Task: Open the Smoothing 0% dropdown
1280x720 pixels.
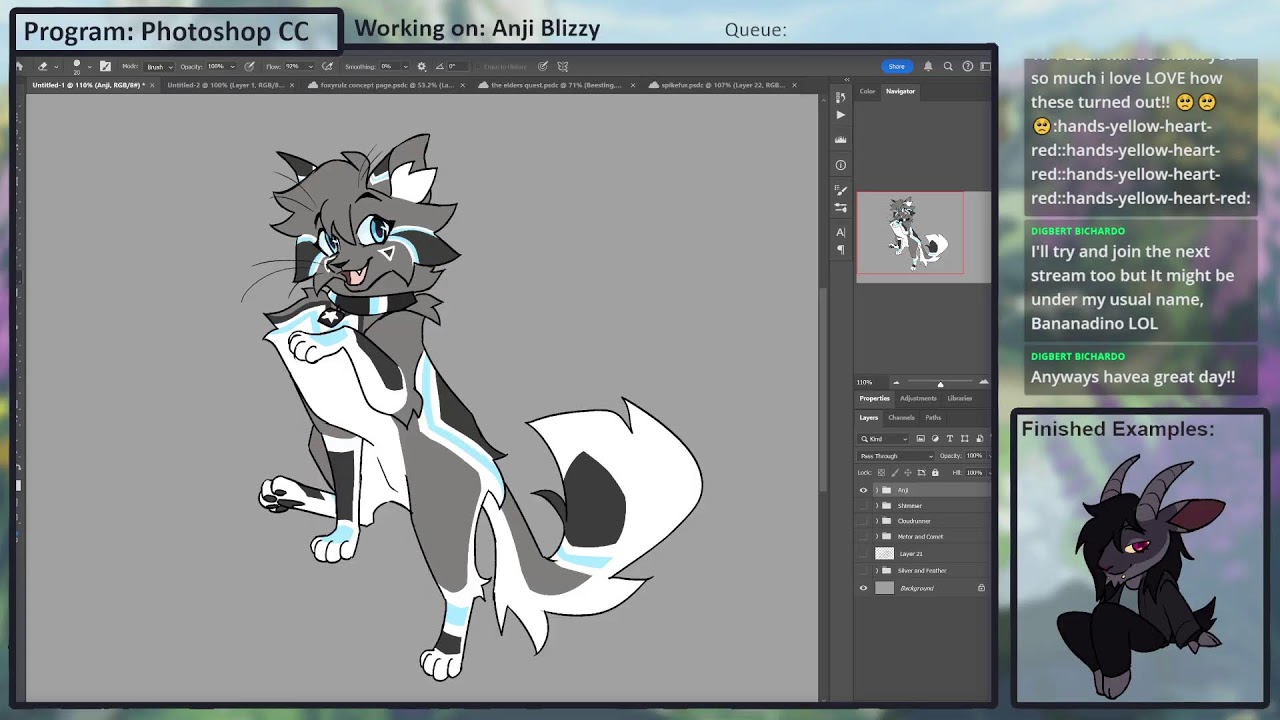Action: pyautogui.click(x=394, y=66)
